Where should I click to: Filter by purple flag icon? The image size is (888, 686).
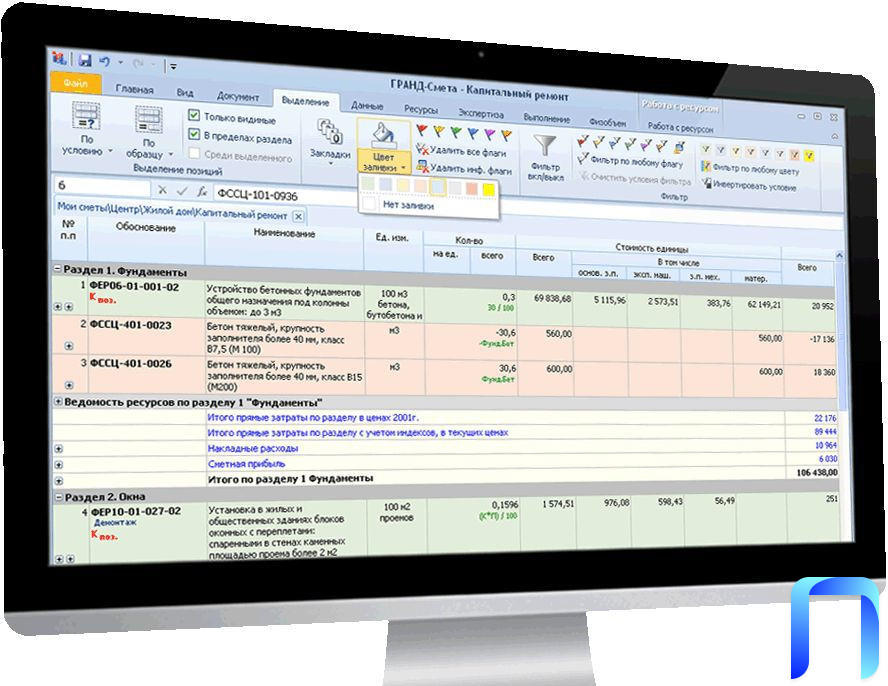pyautogui.click(x=646, y=146)
